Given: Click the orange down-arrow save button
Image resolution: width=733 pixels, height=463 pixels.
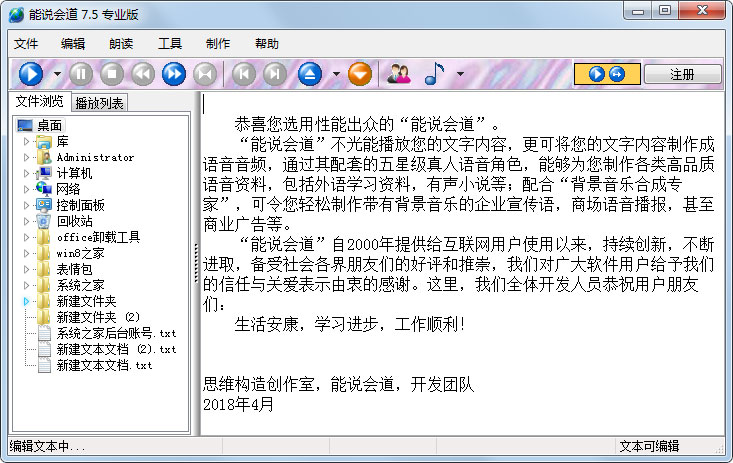Looking at the screenshot, I should coord(360,74).
